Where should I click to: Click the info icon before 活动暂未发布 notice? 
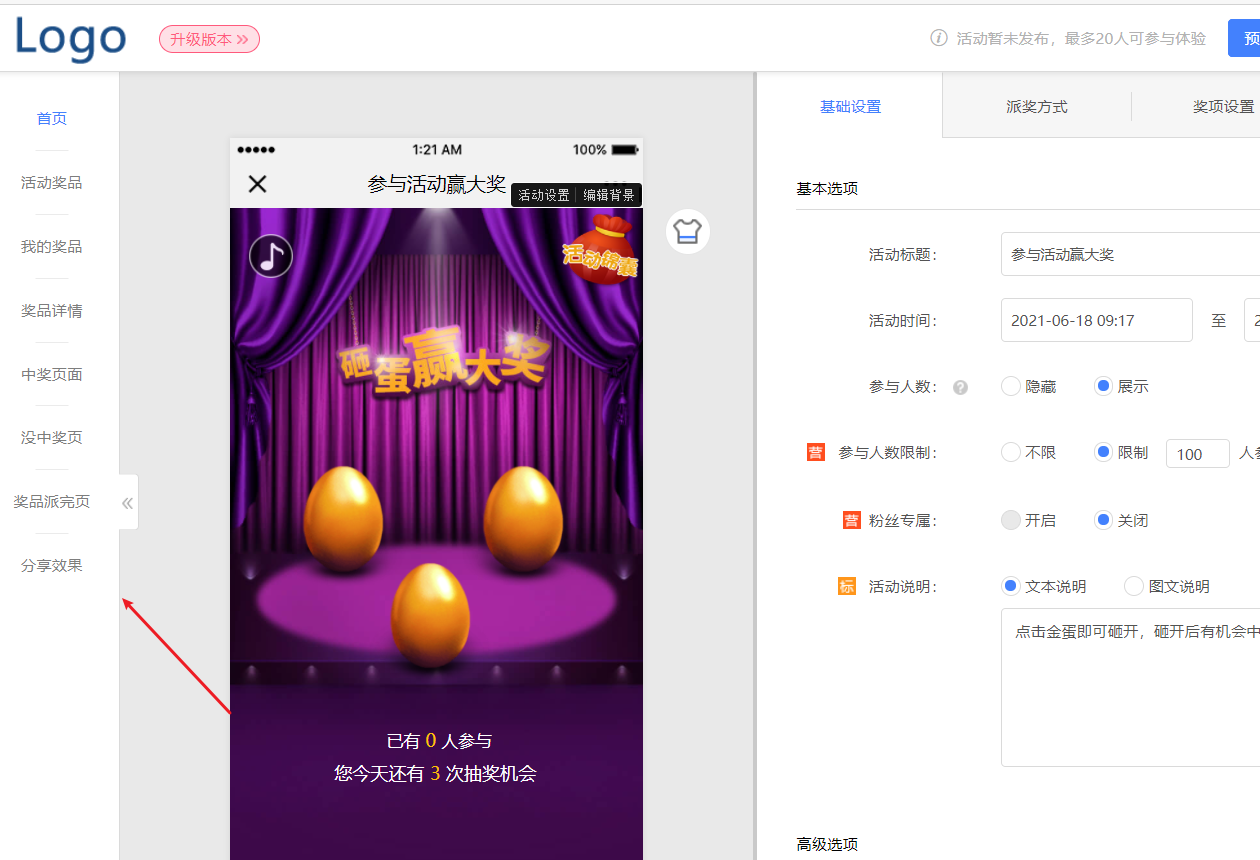(938, 38)
